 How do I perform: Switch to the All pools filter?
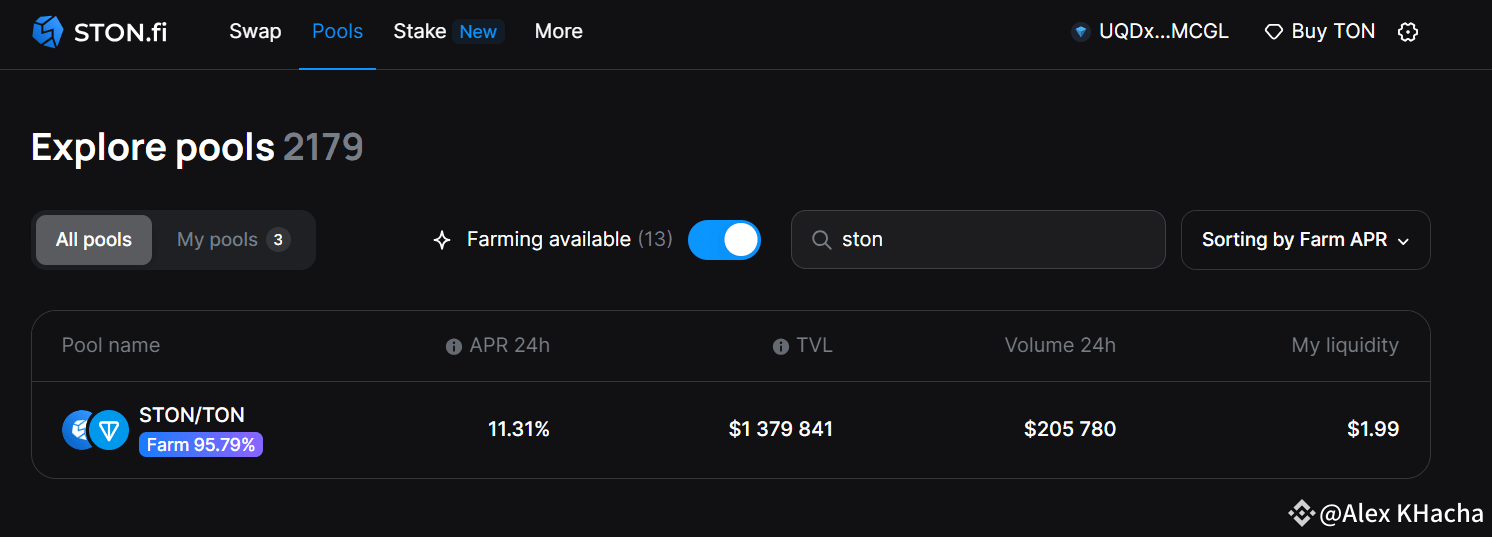click(x=94, y=240)
